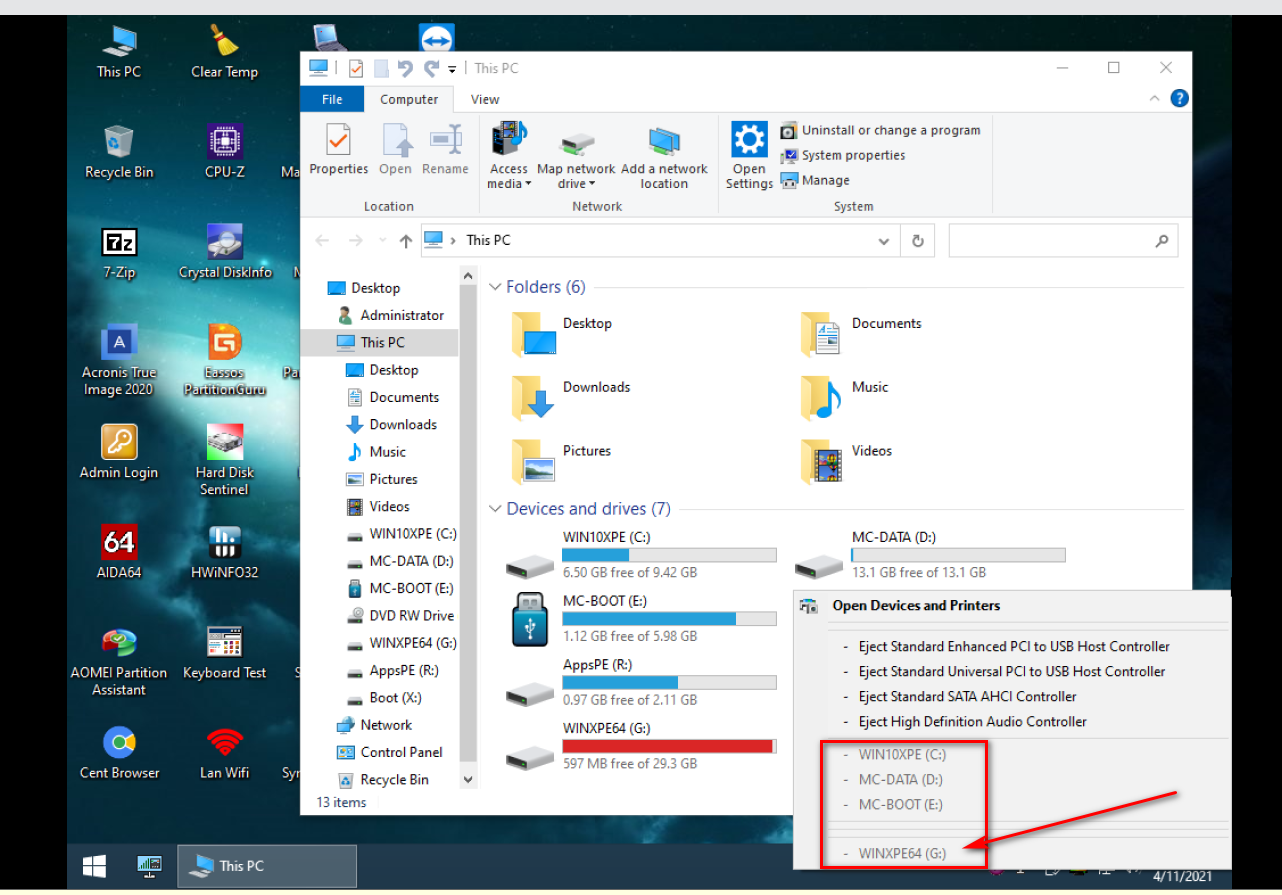Choose Open Devices and Printers
The width and height of the screenshot is (1282, 895).
tap(916, 605)
